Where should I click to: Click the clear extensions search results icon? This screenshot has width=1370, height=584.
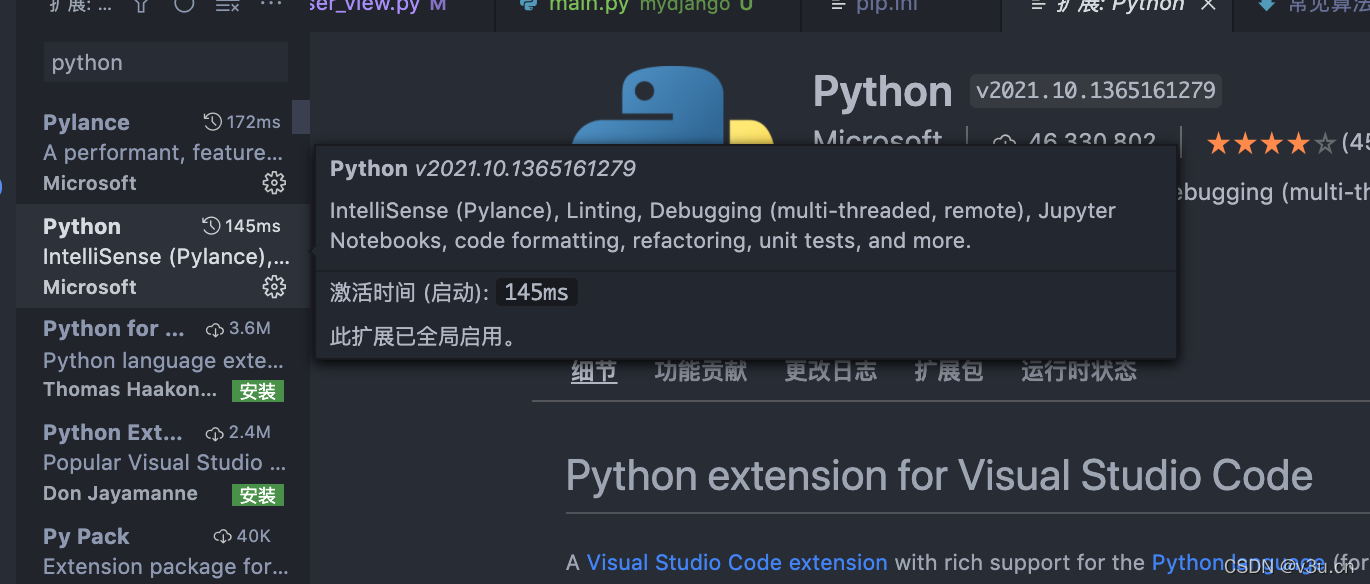(x=228, y=5)
